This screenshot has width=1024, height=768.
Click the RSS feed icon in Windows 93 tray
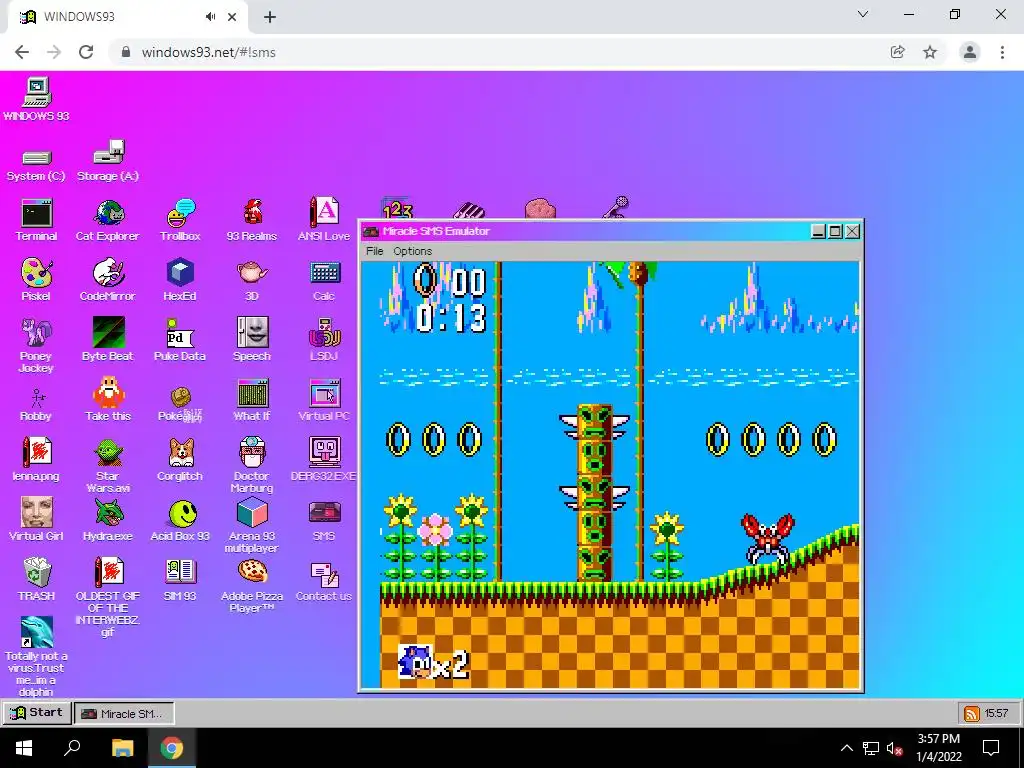point(971,713)
